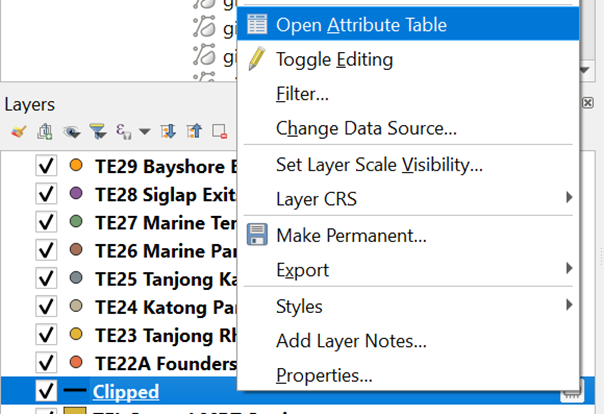Image resolution: width=604 pixels, height=414 pixels.
Task: Click the Expand All layers icon
Action: (169, 131)
